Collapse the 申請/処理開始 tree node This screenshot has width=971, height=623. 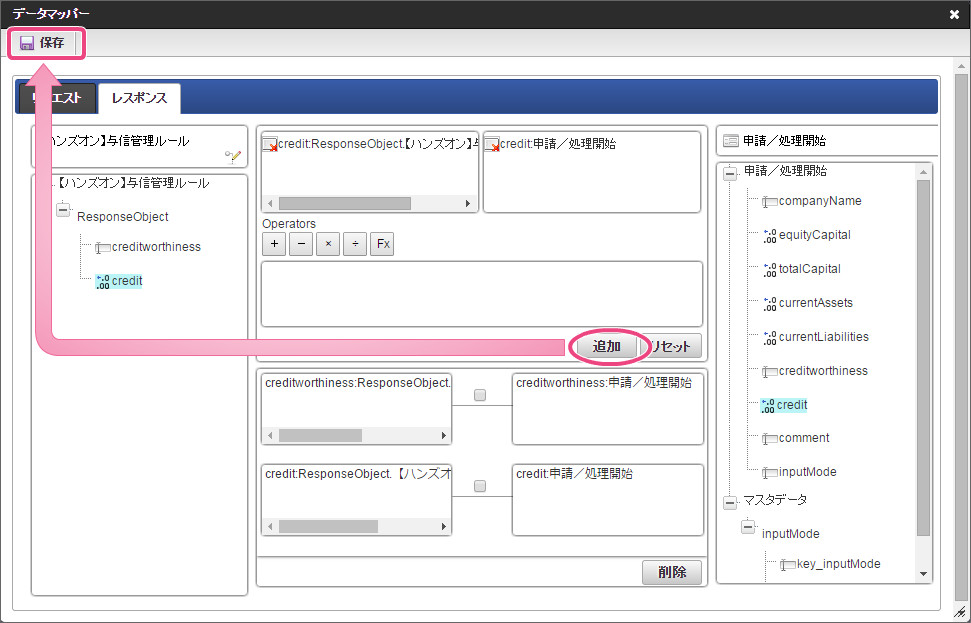(x=730, y=174)
